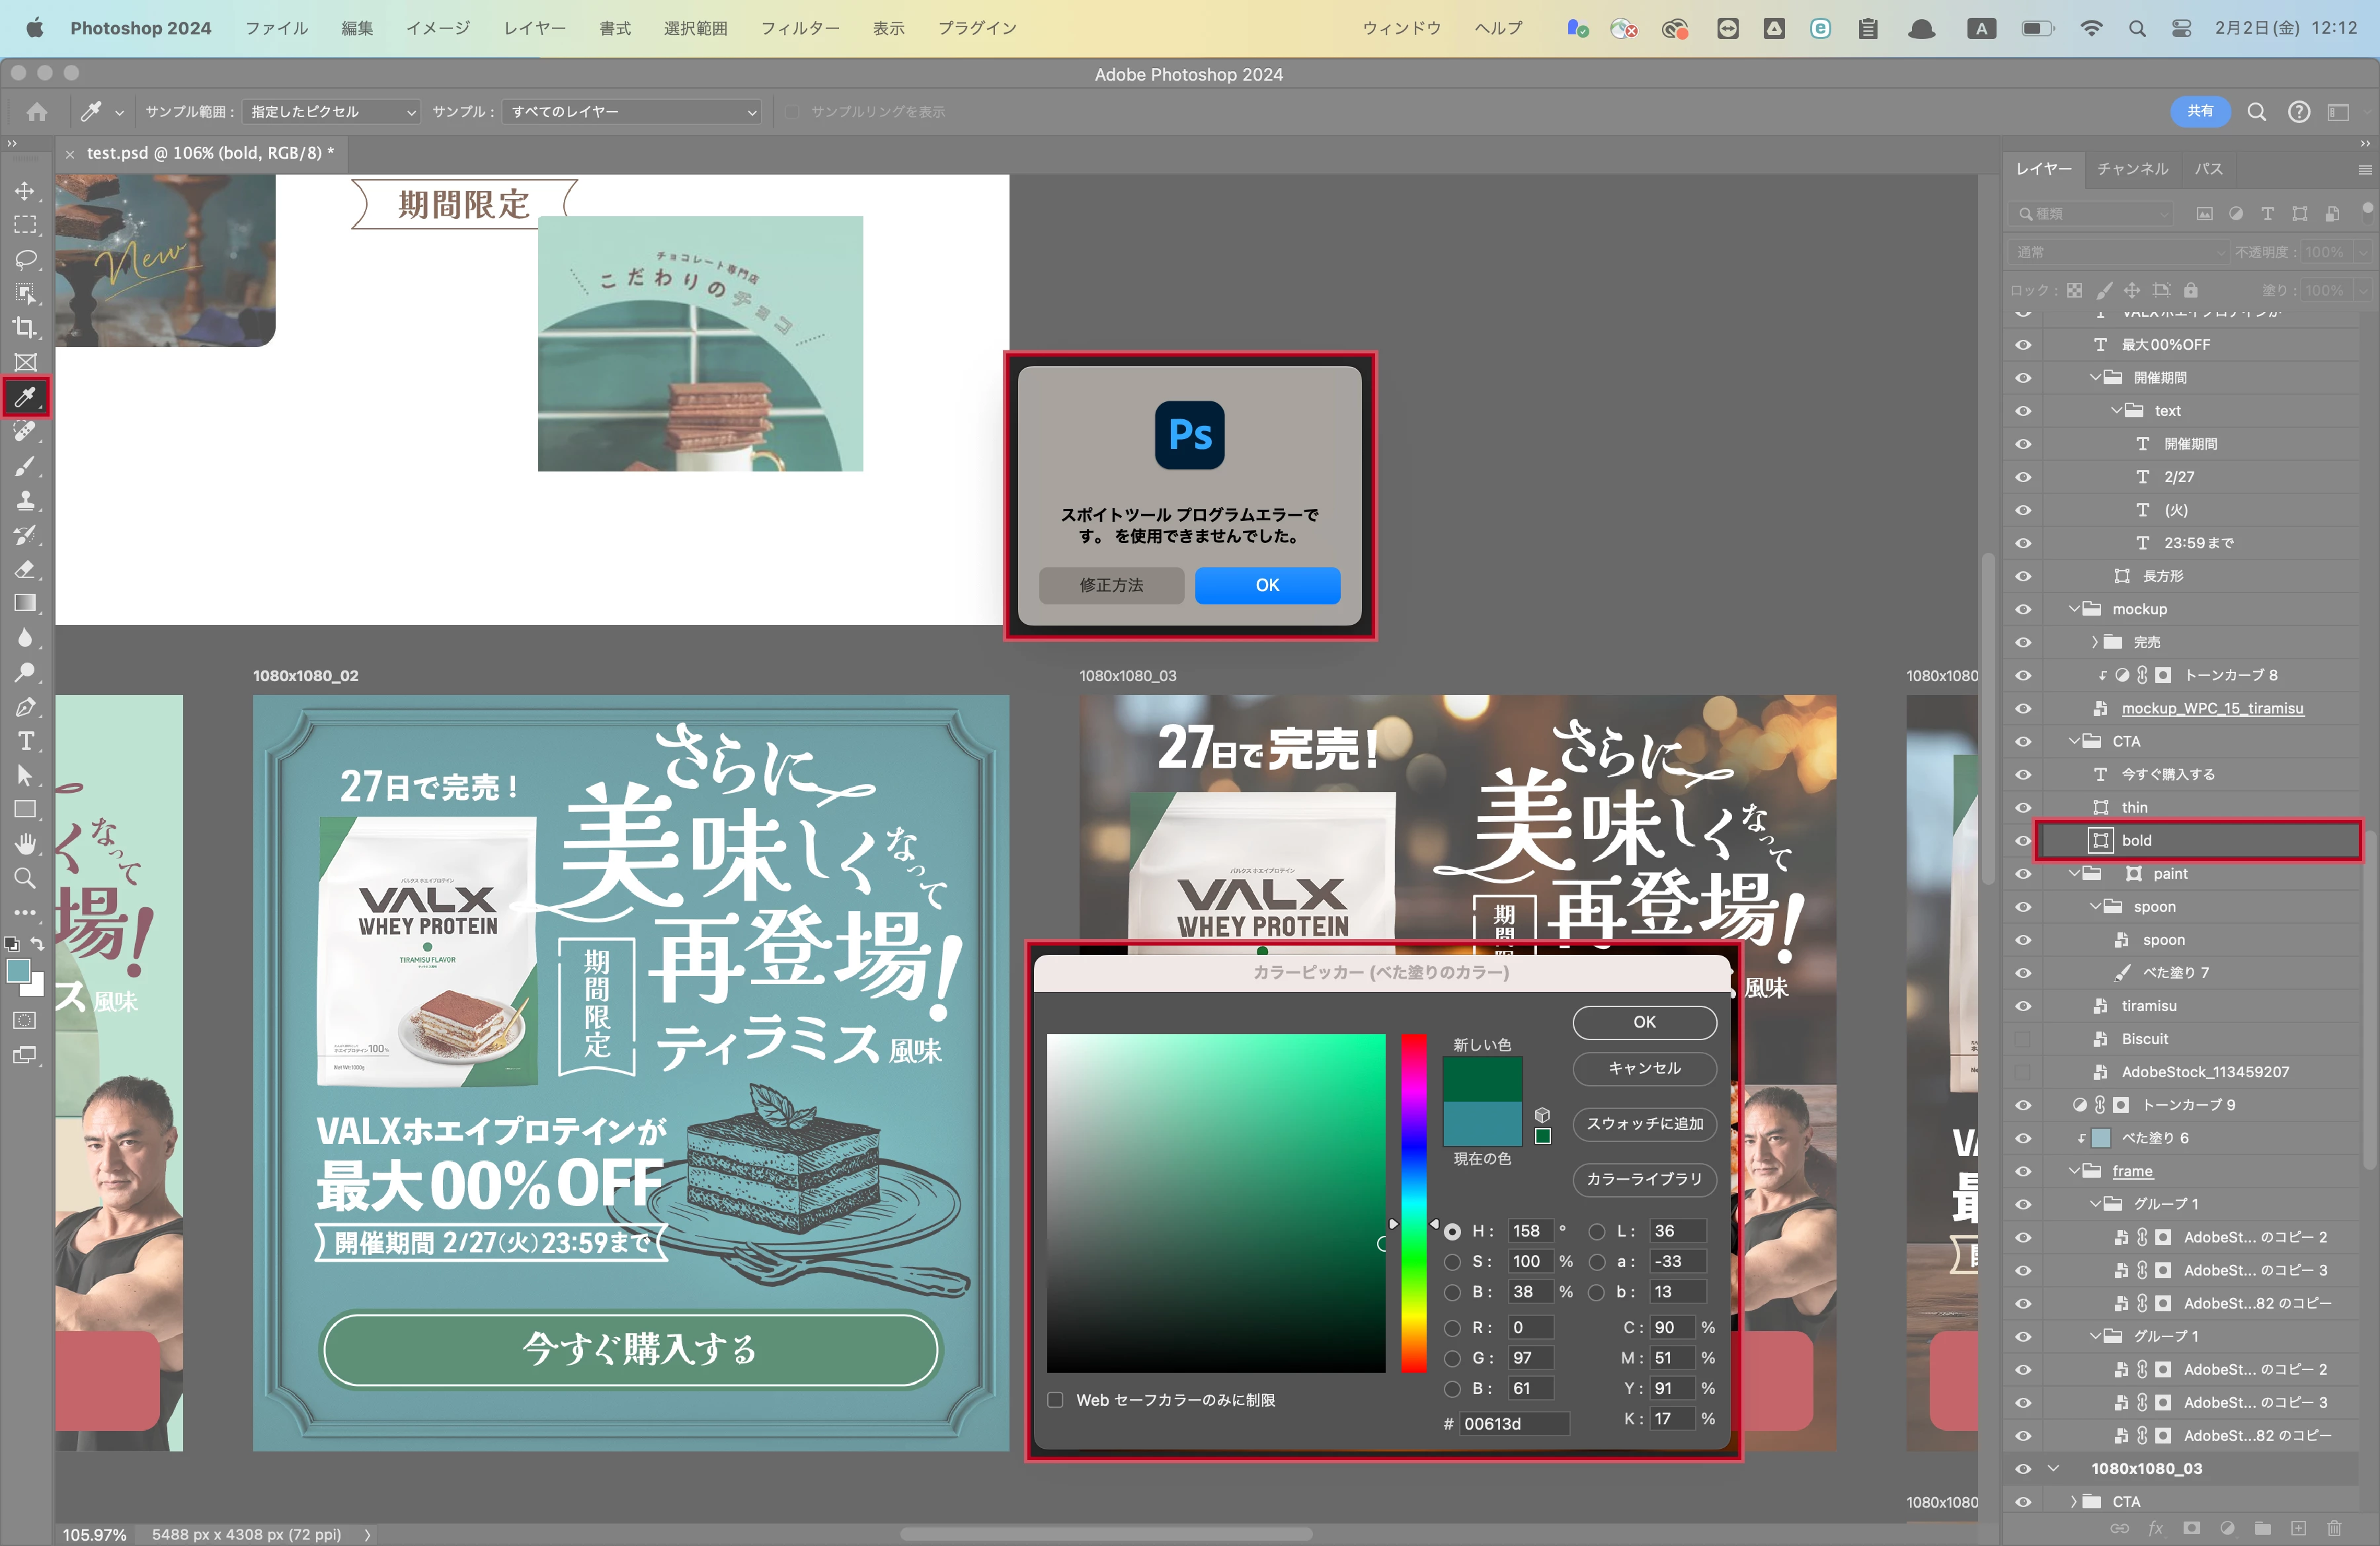
Task: Collapse the CTA layer group
Action: click(2075, 741)
